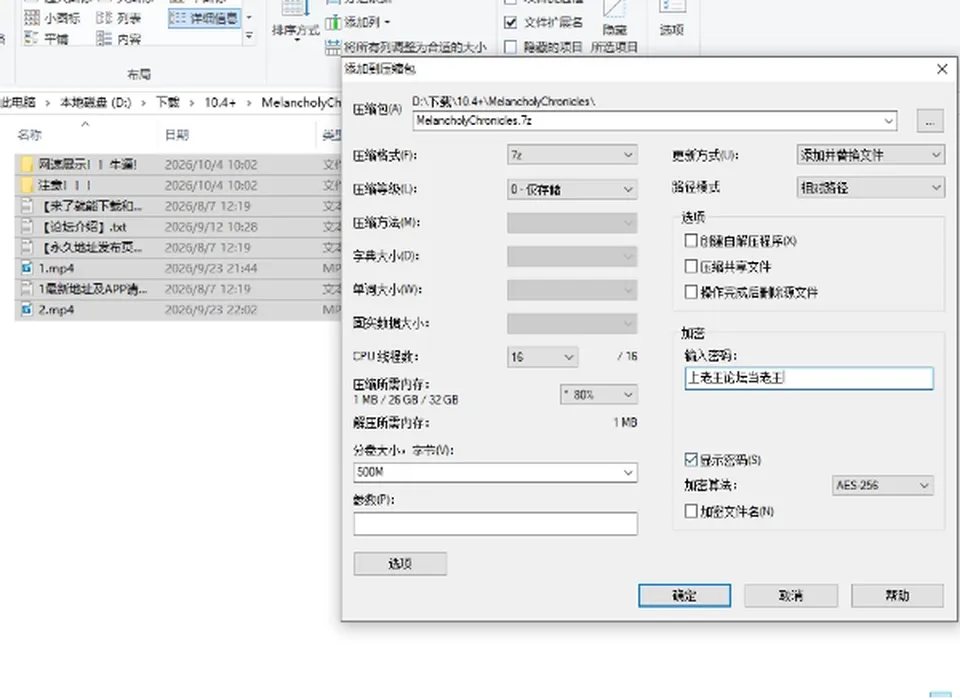Screen dimensions: 960x699
Task: Choose 平铺 layout in Explorer ribbon
Action: point(47,39)
